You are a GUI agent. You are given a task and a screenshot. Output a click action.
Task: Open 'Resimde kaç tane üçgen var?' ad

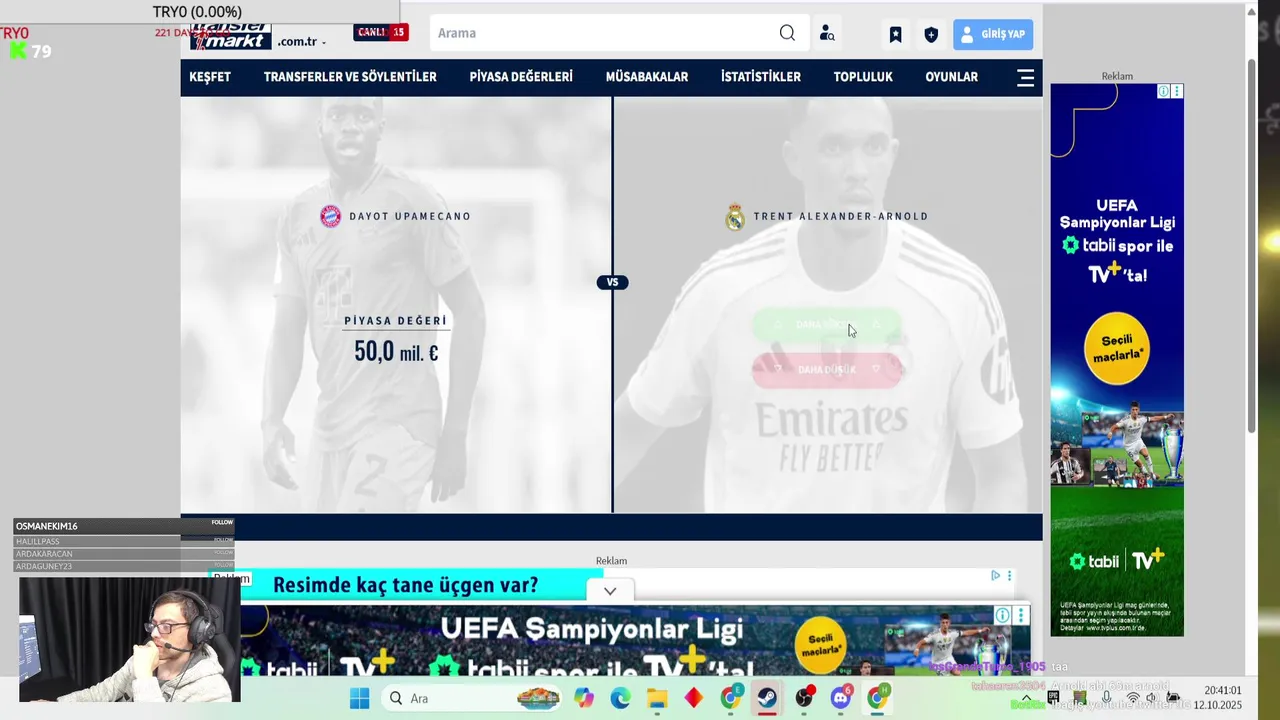[x=405, y=585]
